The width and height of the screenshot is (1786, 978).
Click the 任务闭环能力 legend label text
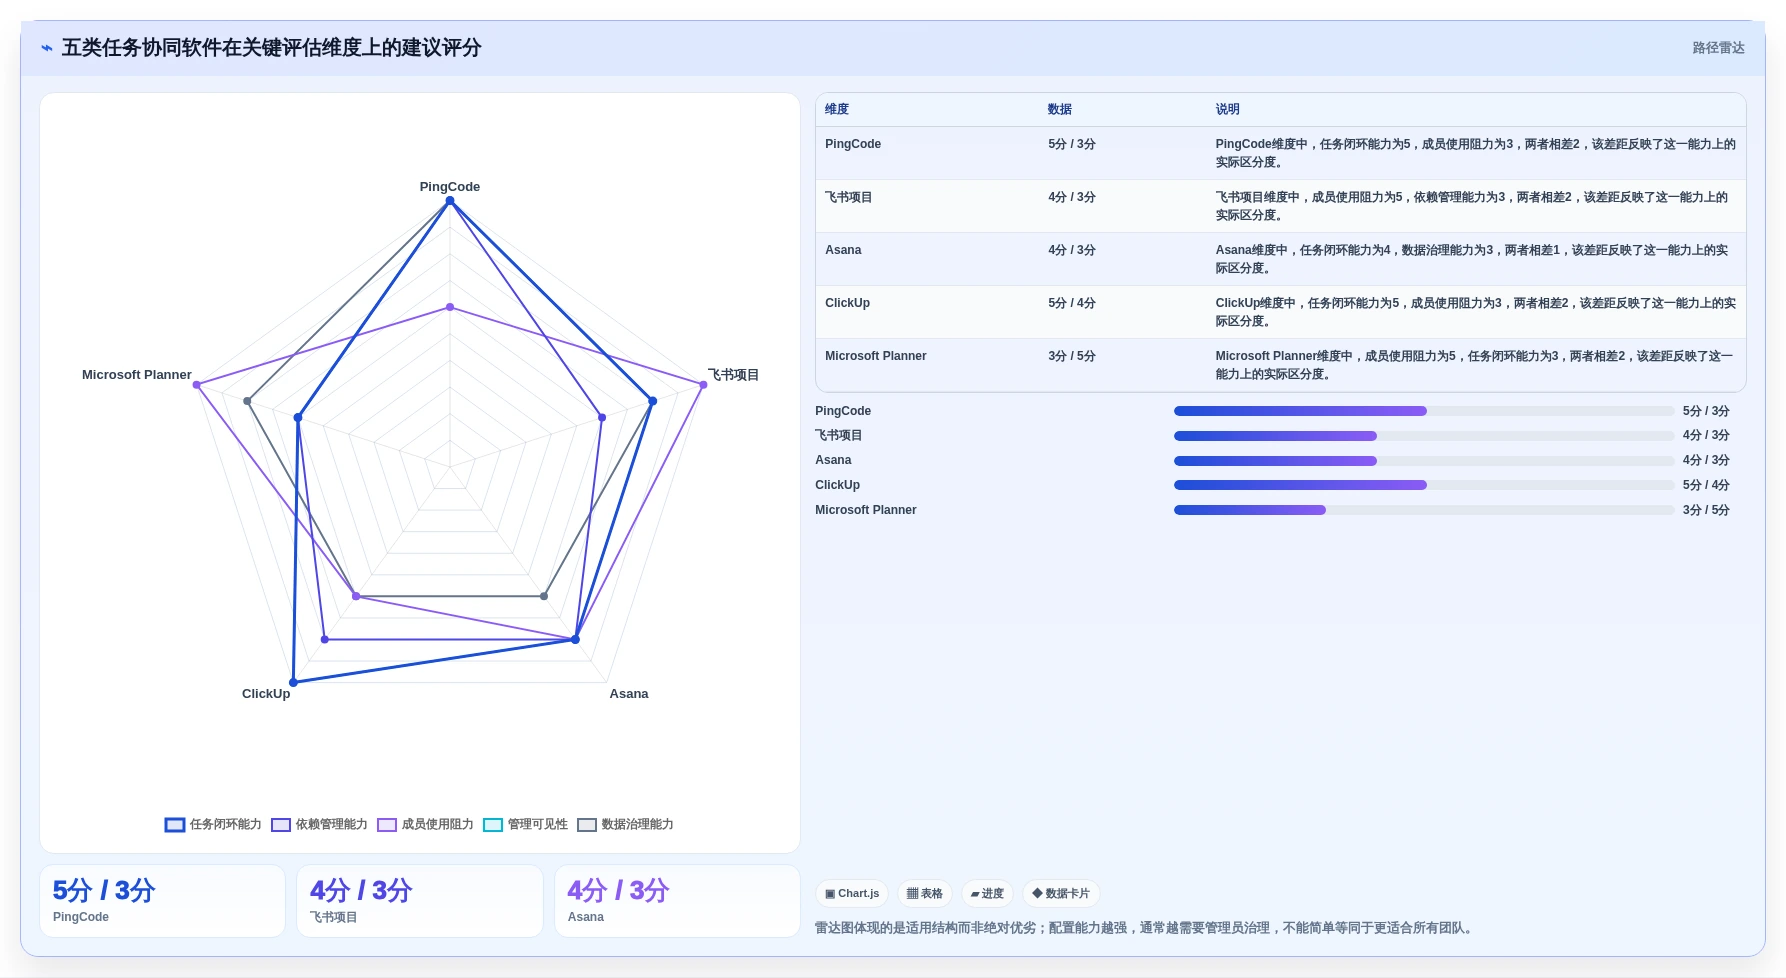(x=226, y=825)
